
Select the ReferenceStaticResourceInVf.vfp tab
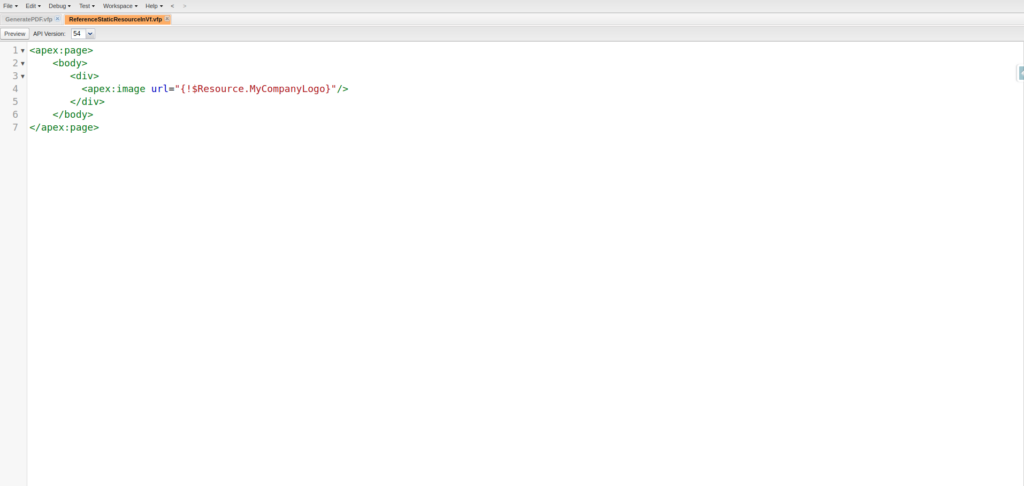(x=114, y=19)
